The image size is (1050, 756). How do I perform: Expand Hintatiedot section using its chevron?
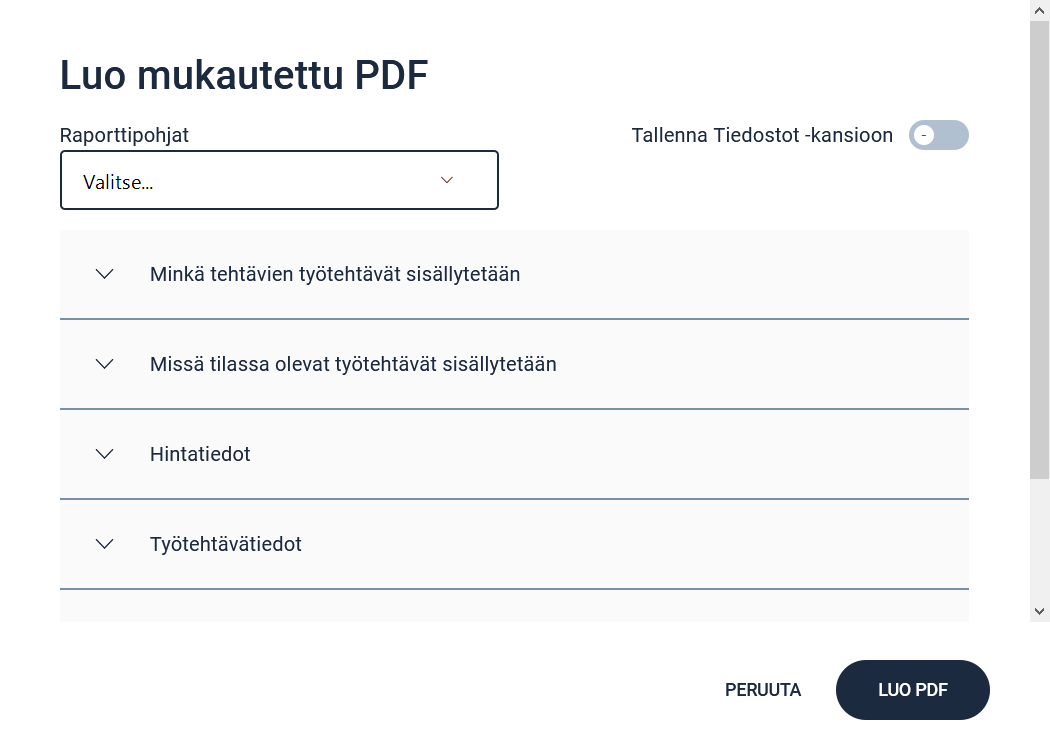[105, 454]
